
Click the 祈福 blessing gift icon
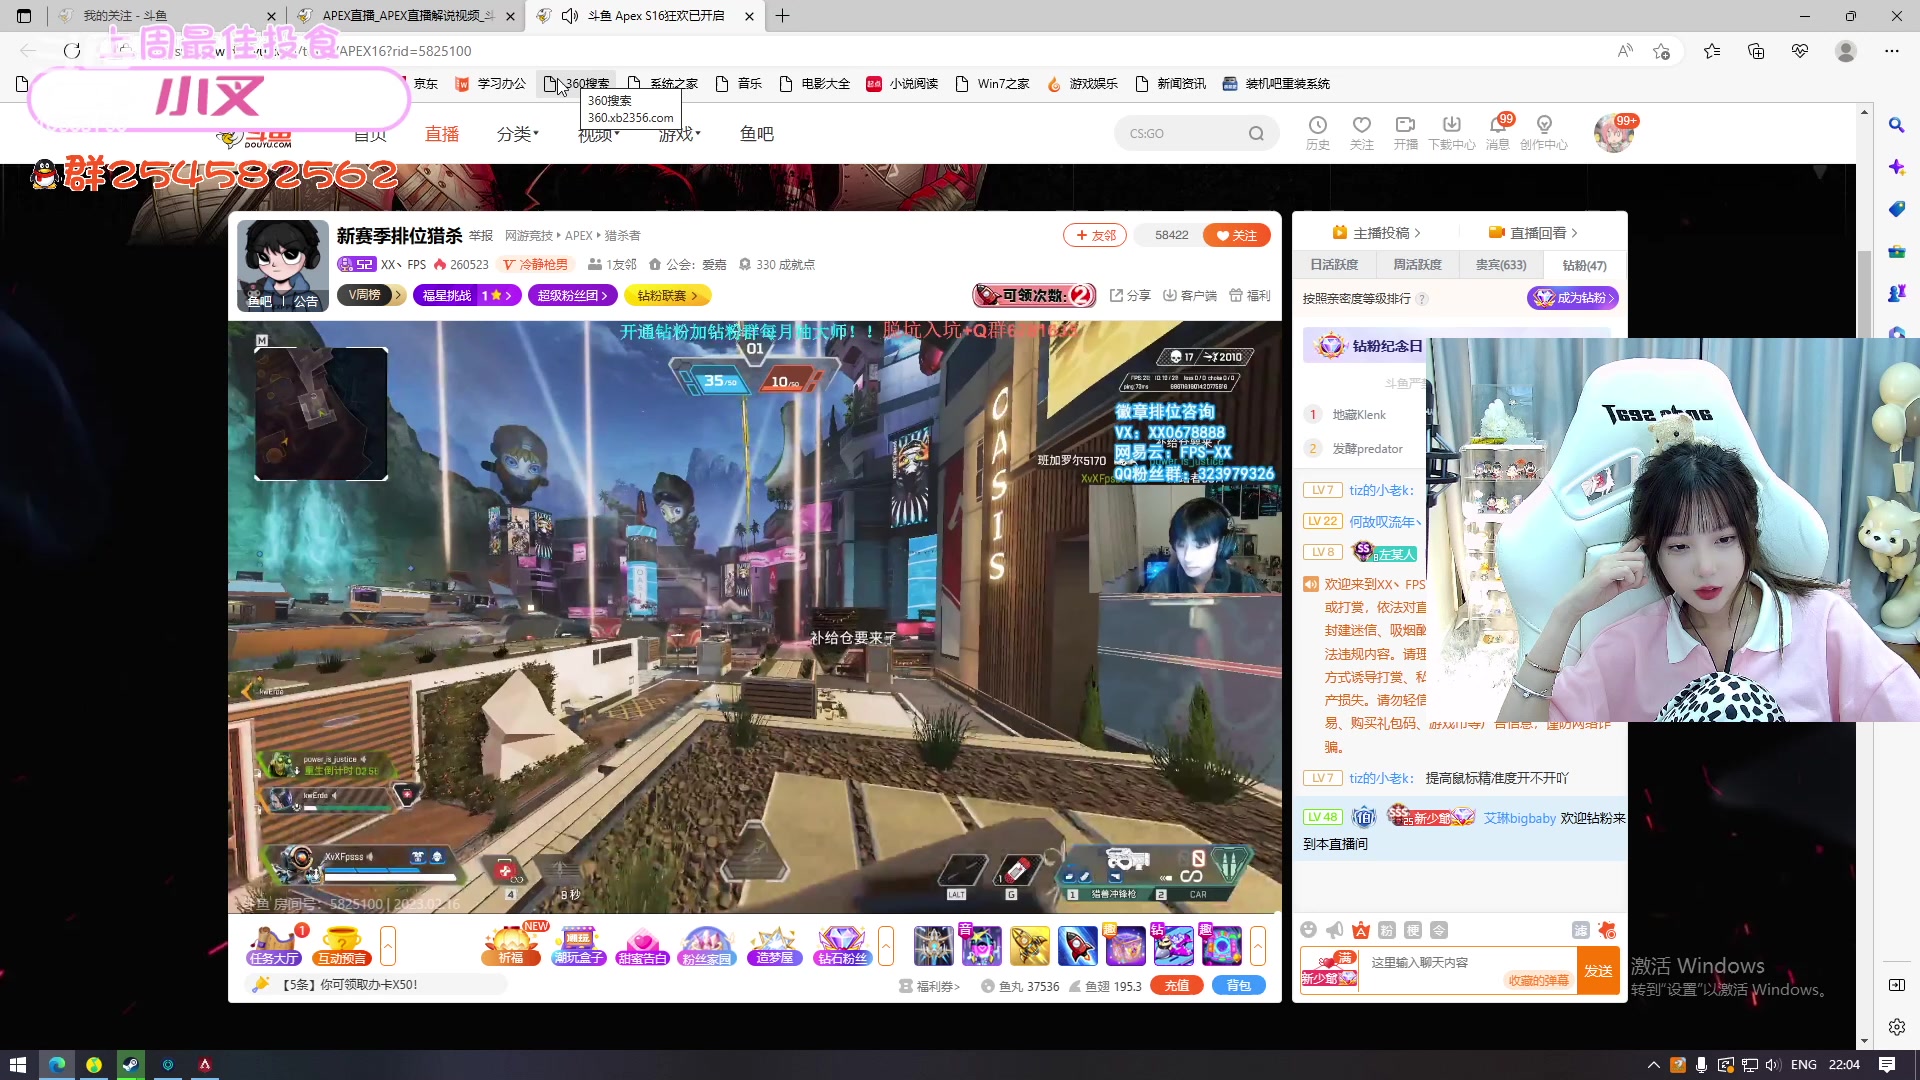[511, 945]
